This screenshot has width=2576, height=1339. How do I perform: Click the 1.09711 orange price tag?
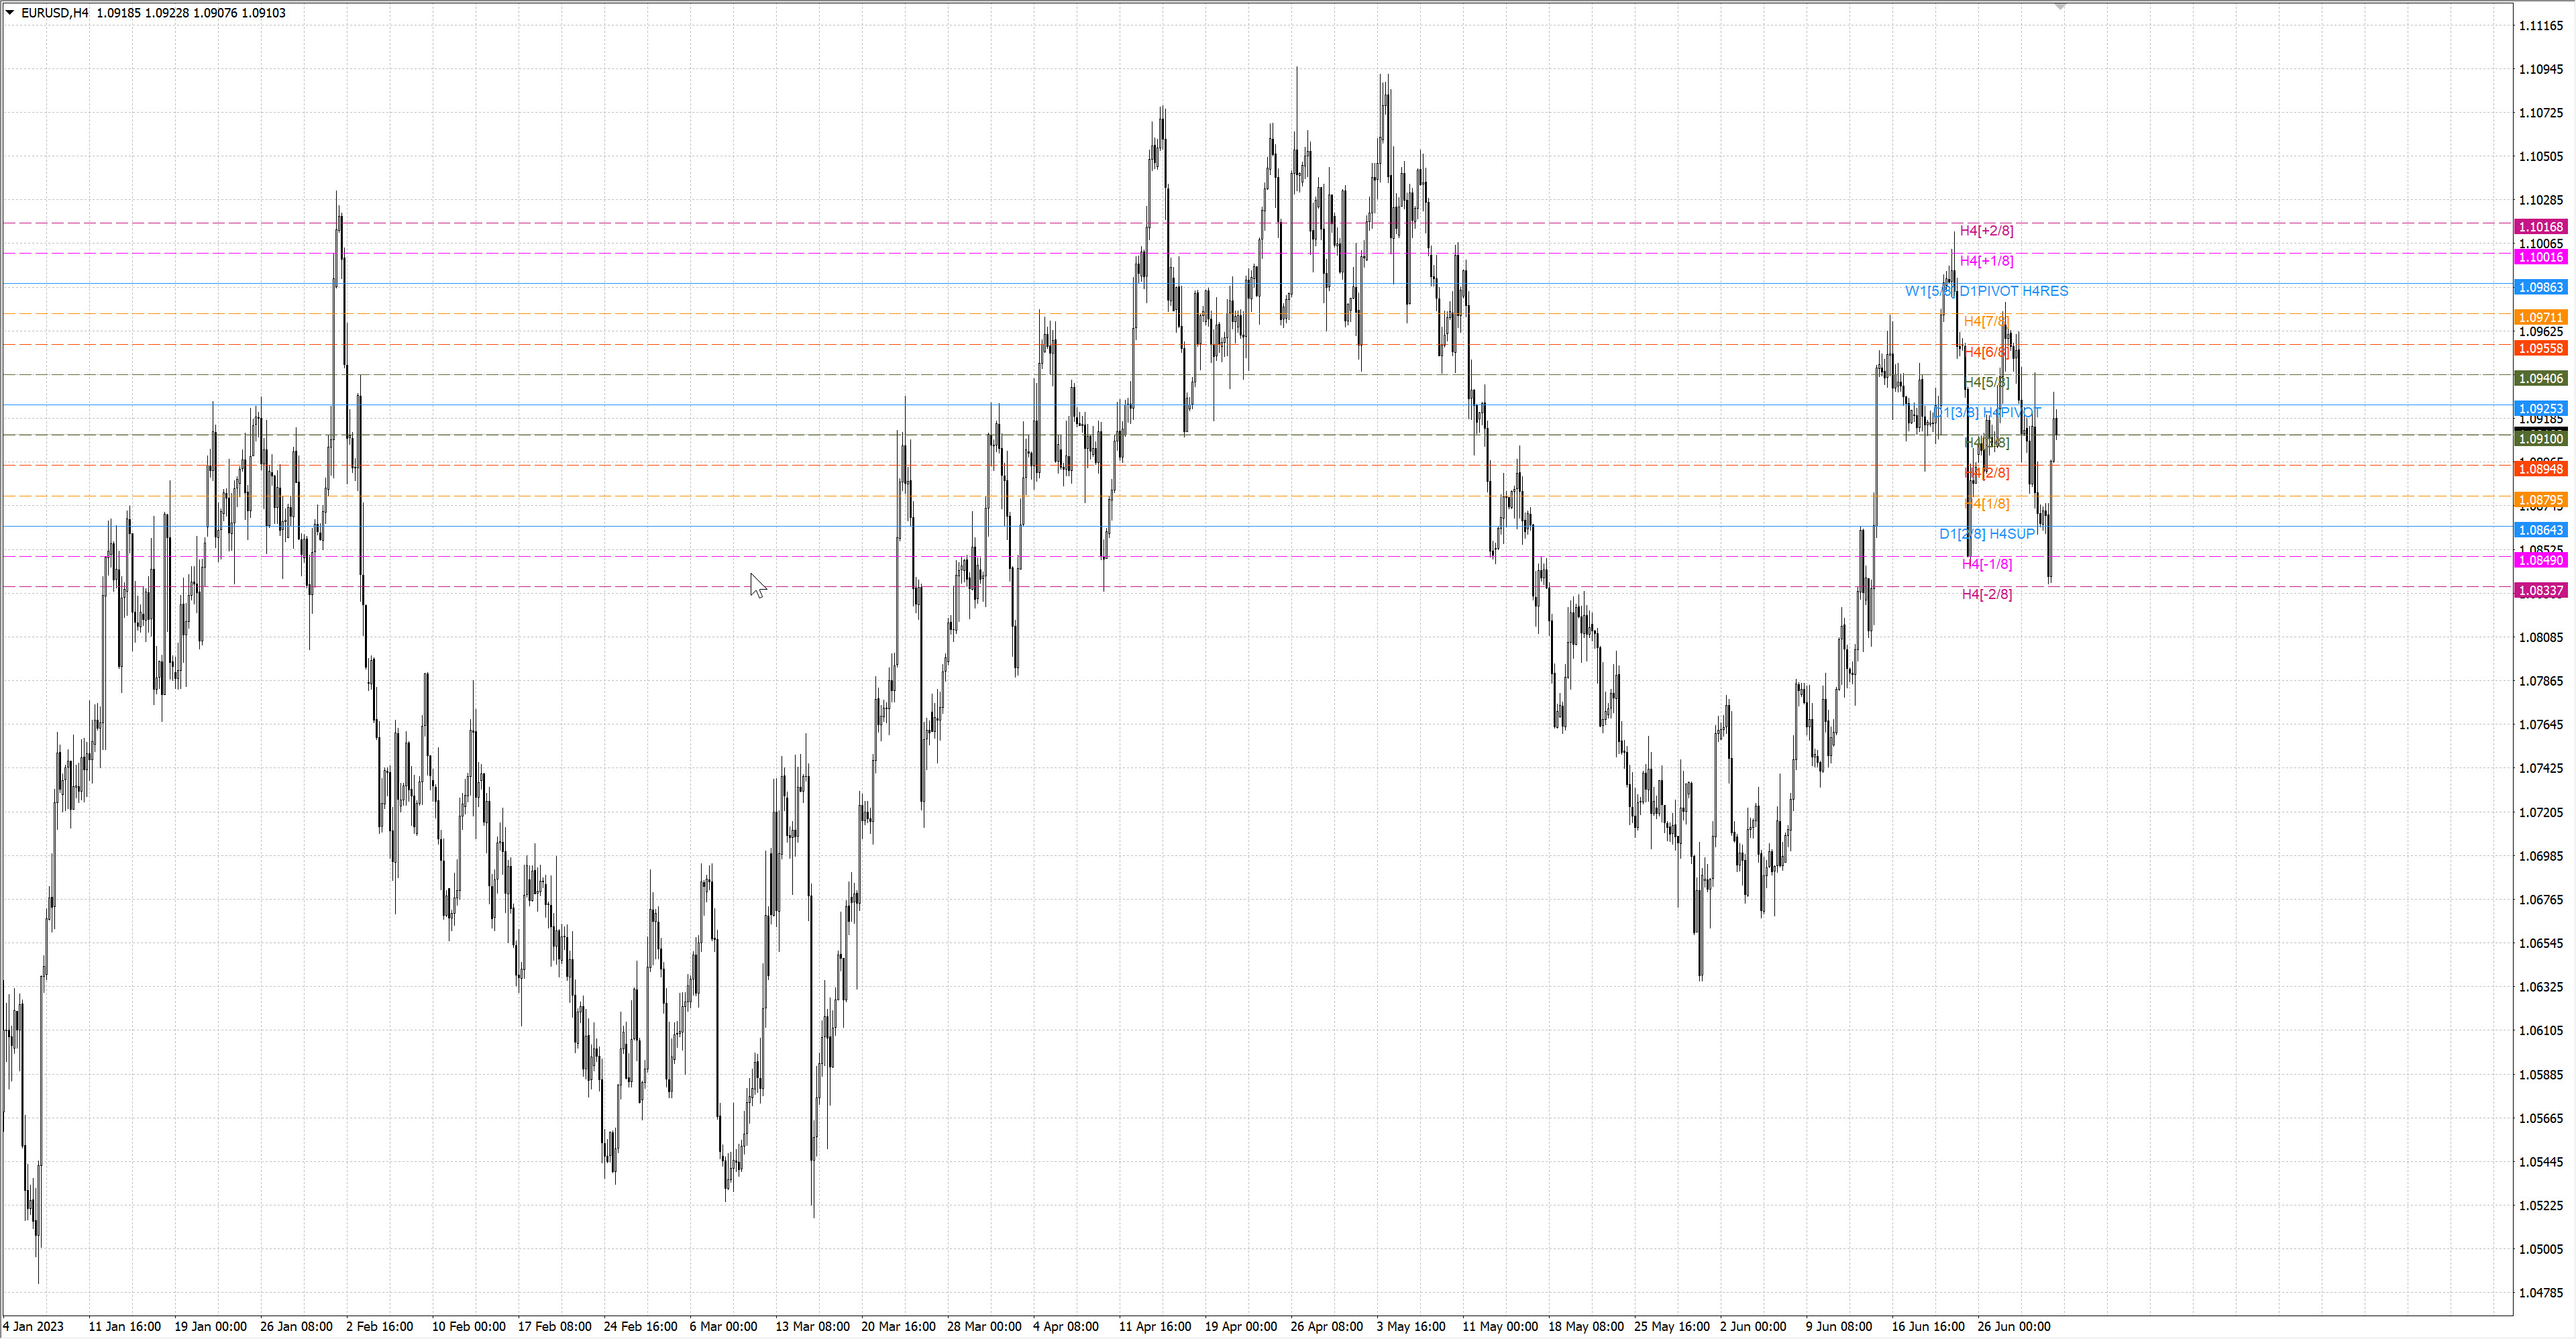[2540, 318]
